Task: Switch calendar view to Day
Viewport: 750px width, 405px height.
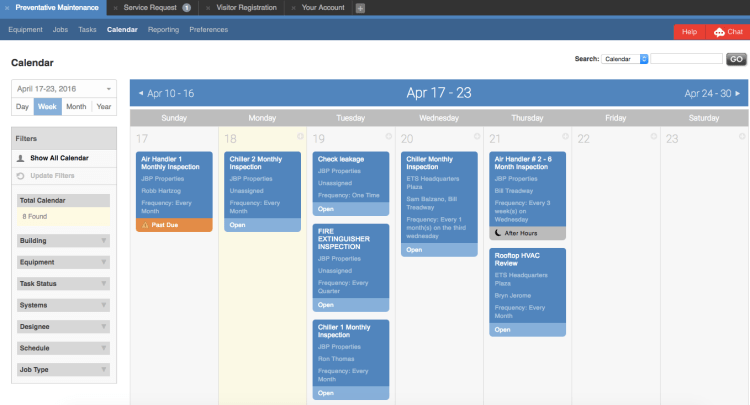Action: click(22, 106)
